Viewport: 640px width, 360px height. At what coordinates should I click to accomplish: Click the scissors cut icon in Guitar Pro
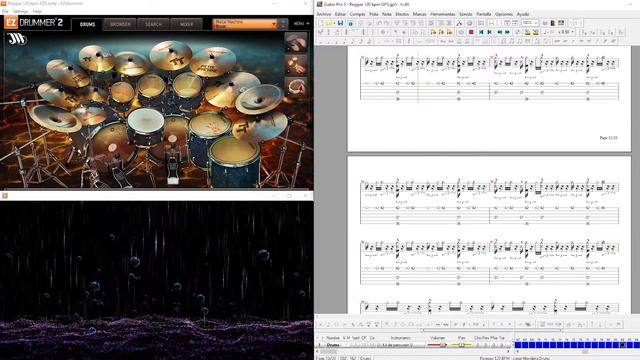pyautogui.click(x=459, y=23)
